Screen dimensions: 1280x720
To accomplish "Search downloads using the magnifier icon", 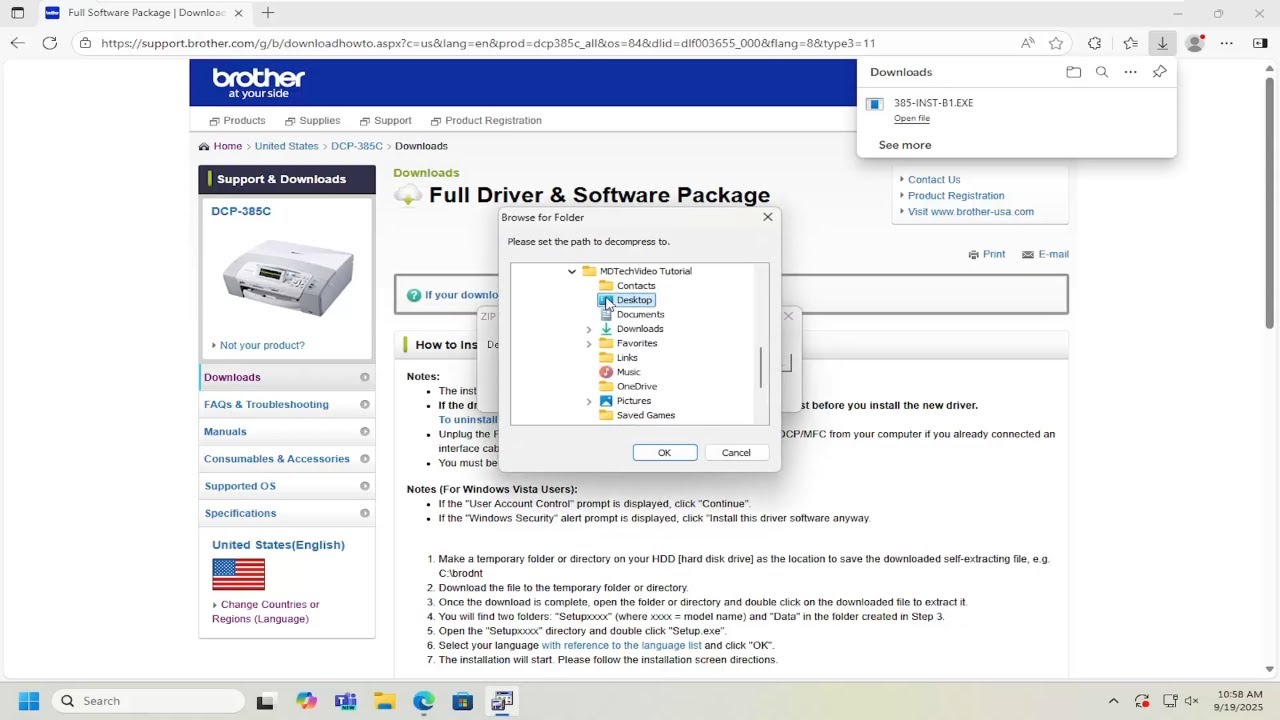I will coord(1102,72).
